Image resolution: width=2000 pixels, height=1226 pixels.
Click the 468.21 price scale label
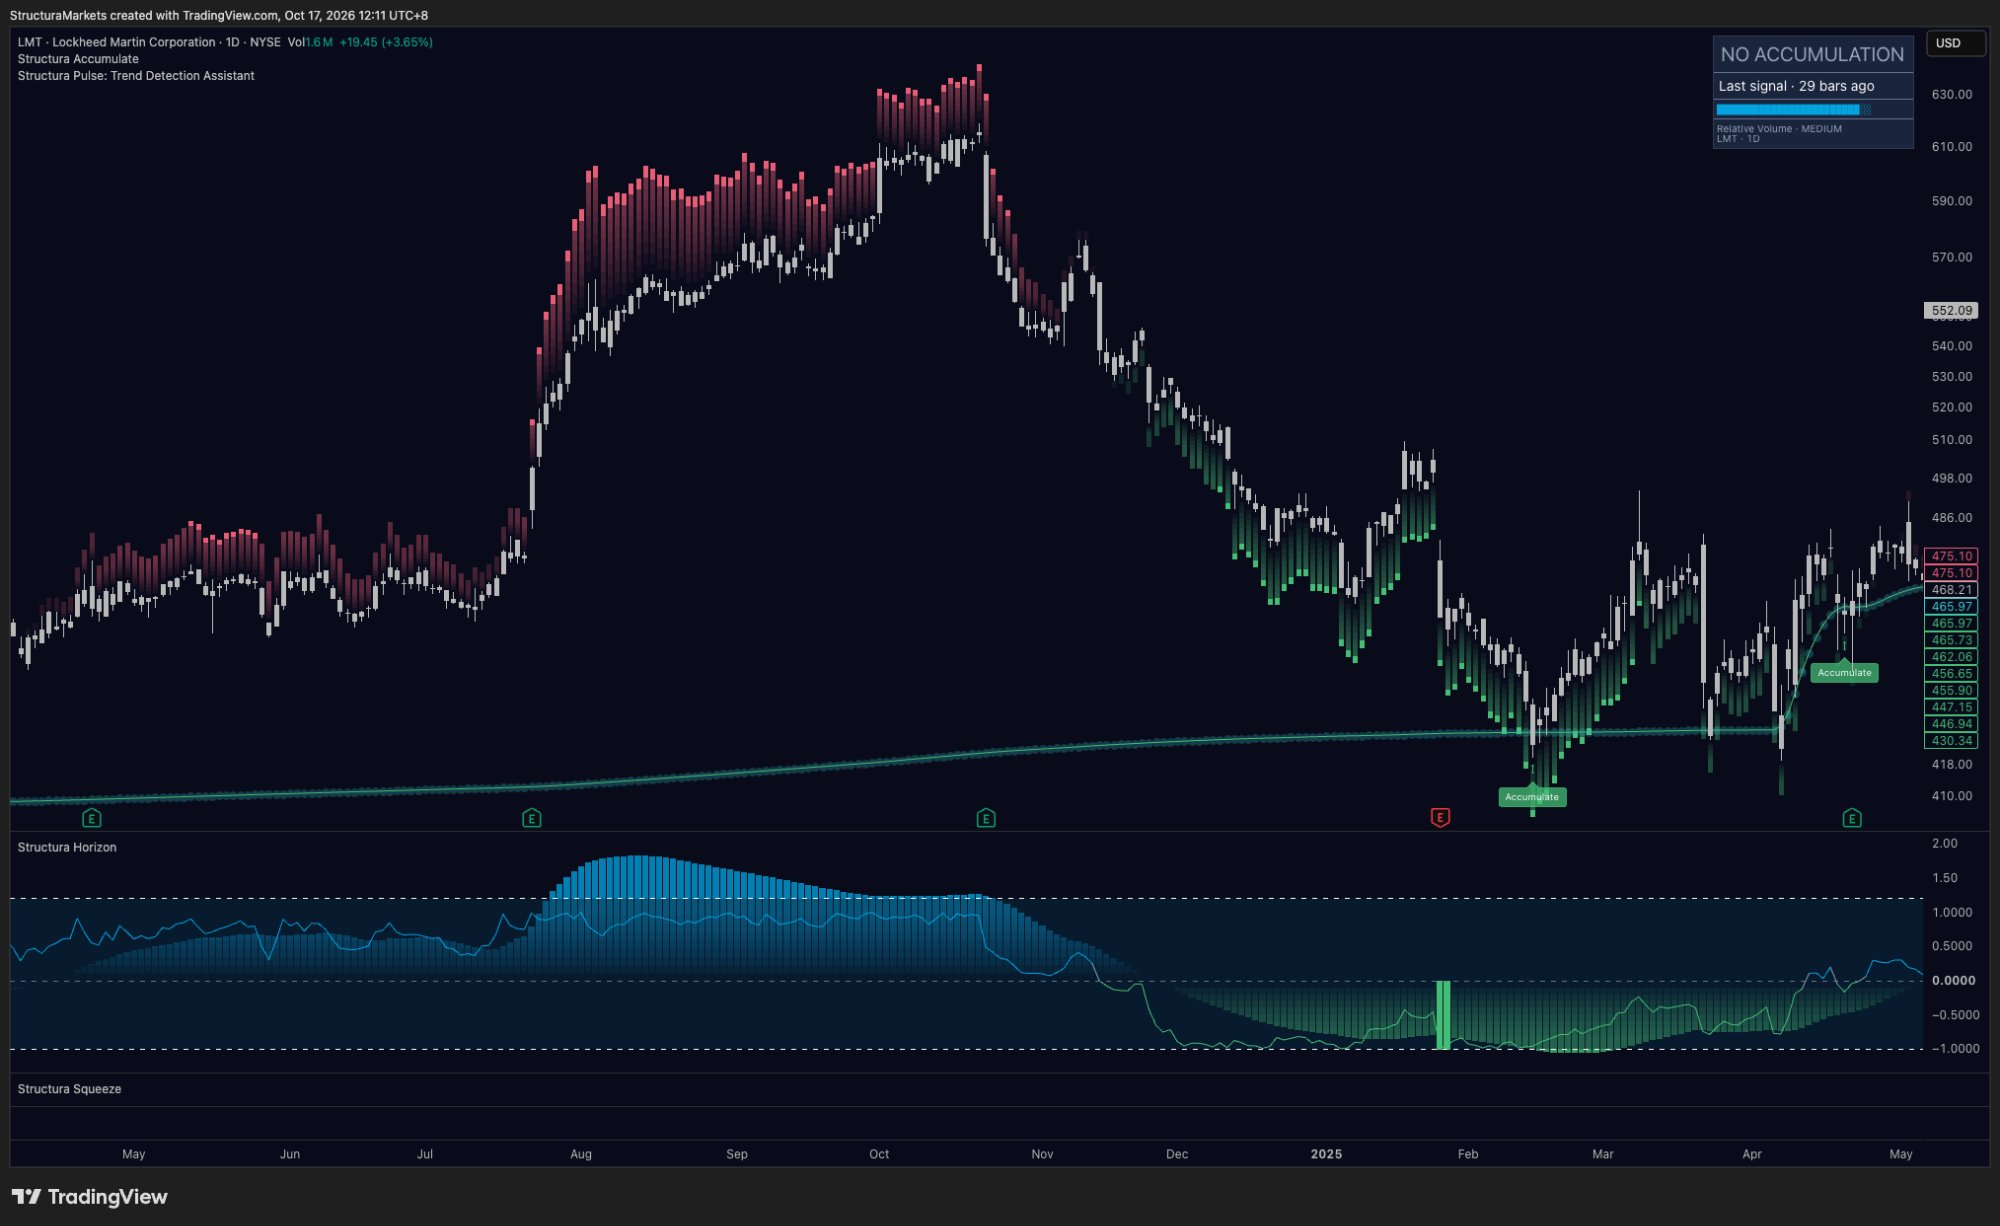click(x=1951, y=590)
